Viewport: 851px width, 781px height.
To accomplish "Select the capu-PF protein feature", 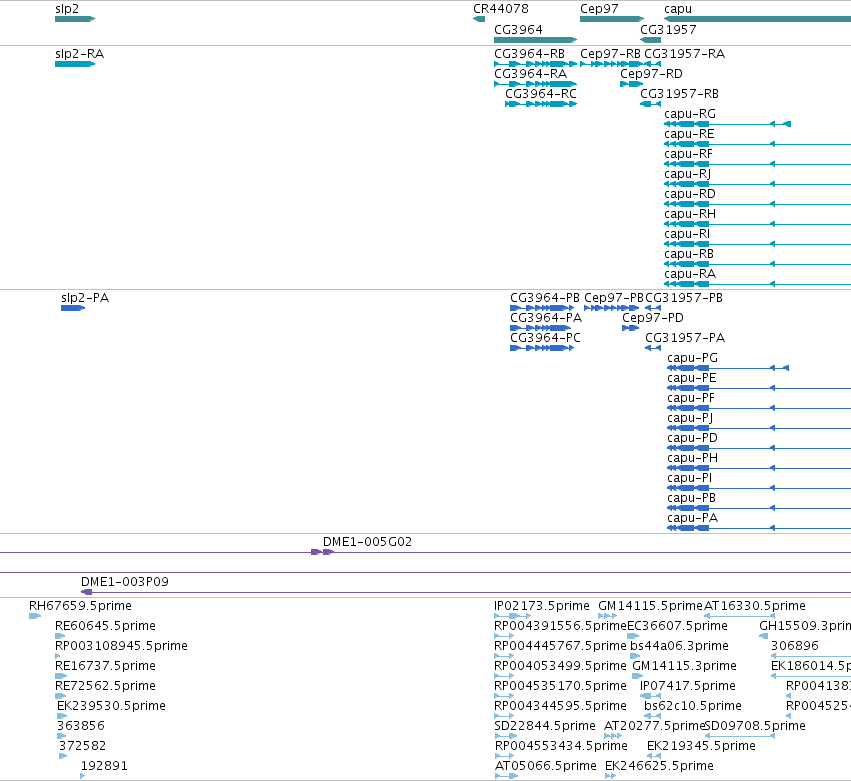I will pyautogui.click(x=759, y=409).
